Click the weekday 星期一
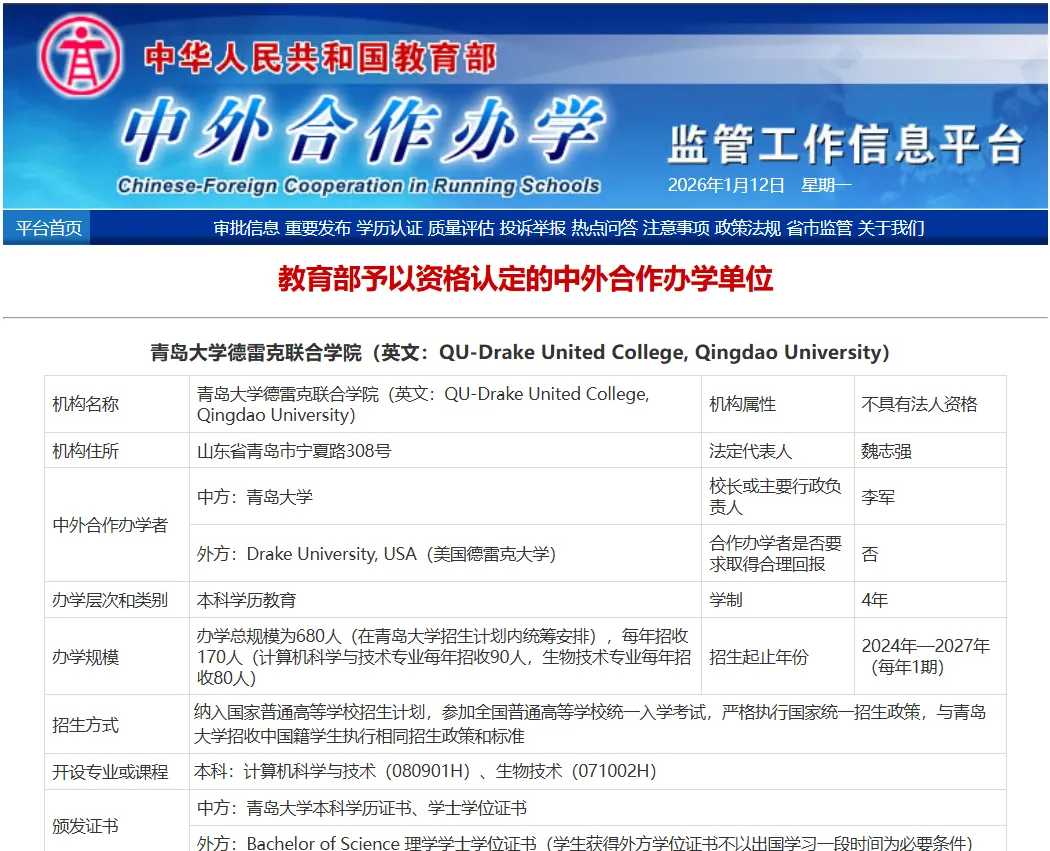 [x=826, y=185]
